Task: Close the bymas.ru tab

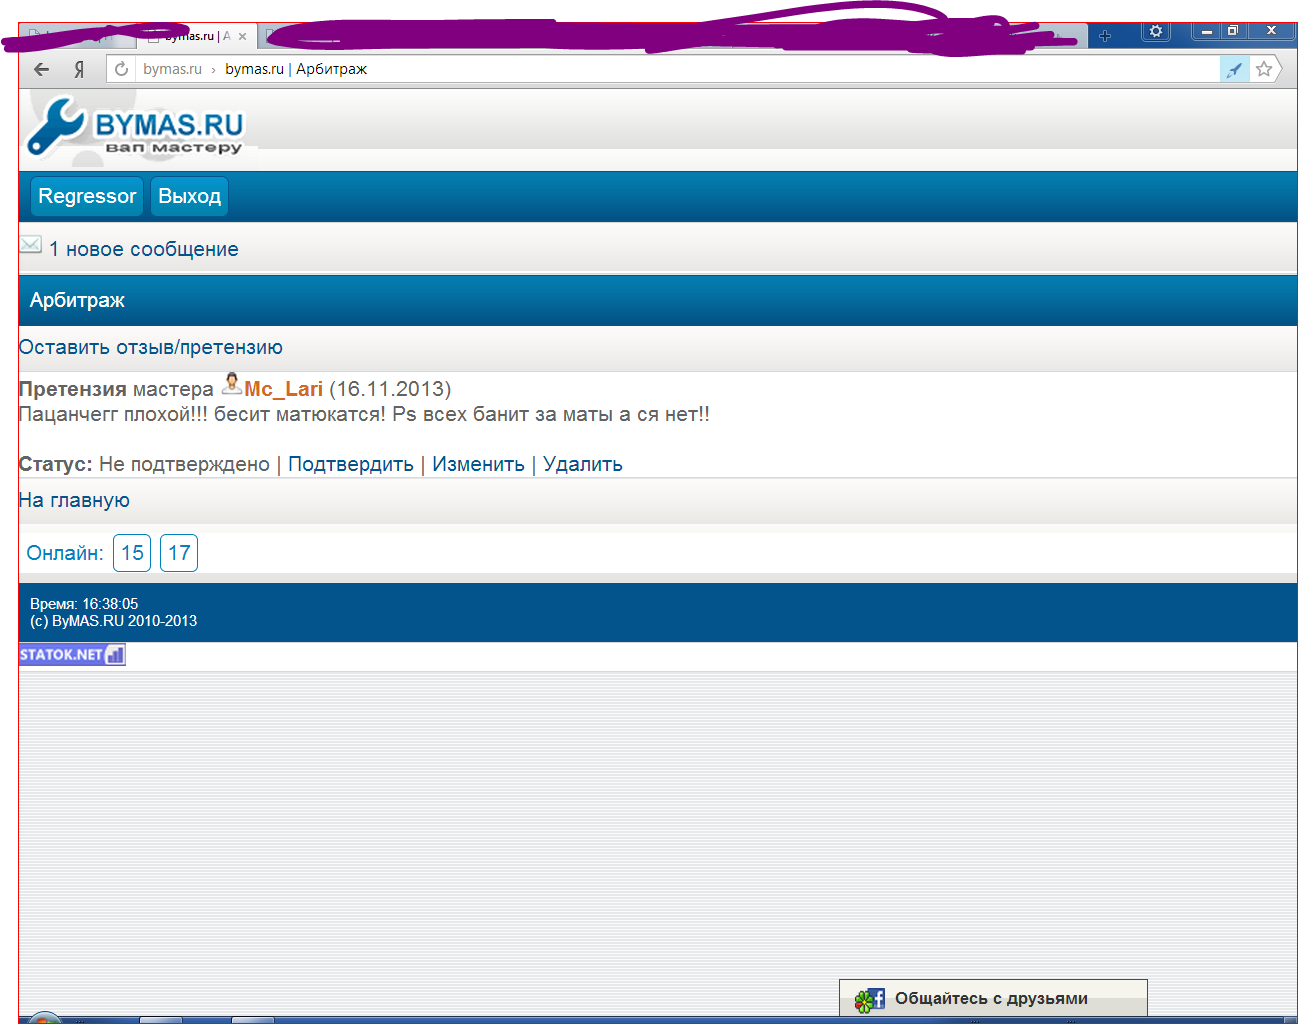Action: [x=242, y=37]
